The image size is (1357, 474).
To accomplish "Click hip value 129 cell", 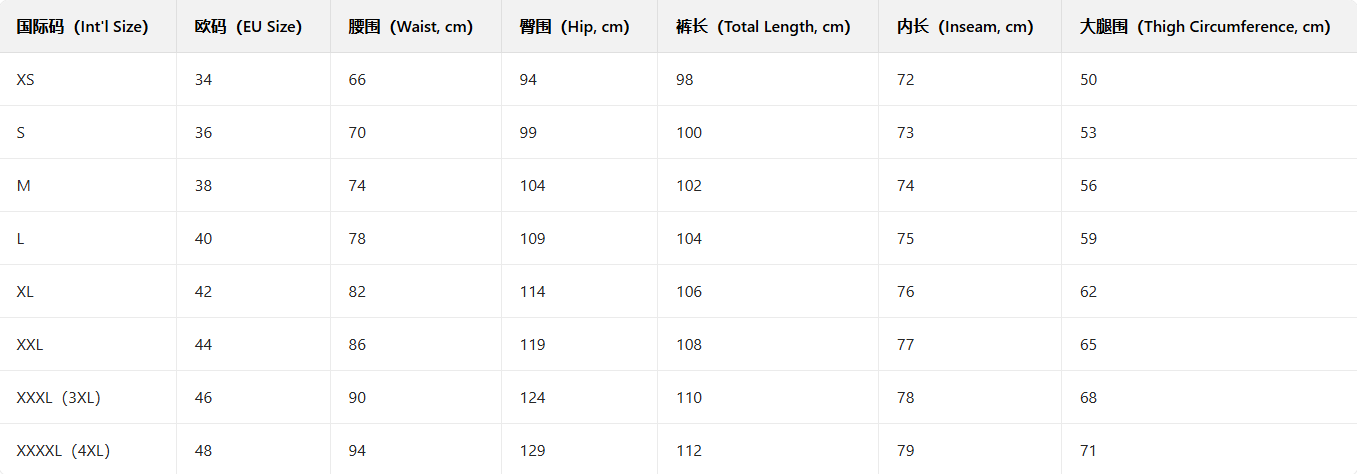I will pyautogui.click(x=532, y=451).
